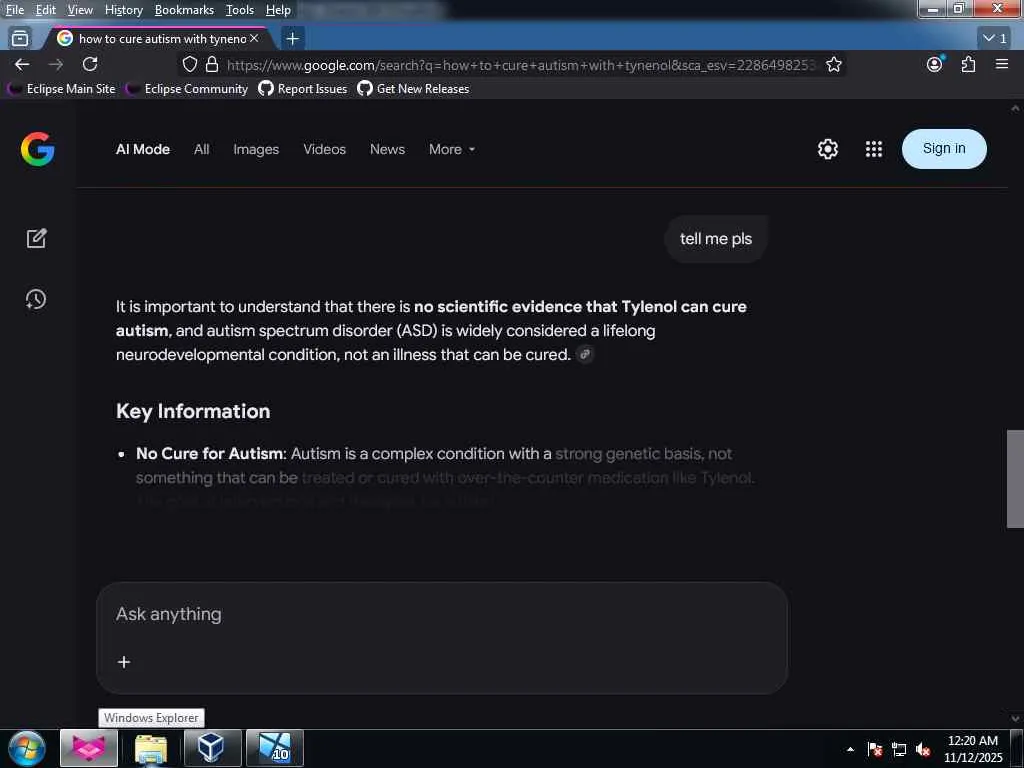Open Windows Explorer folder from taskbar
This screenshot has height=768, width=1024.
pyautogui.click(x=151, y=749)
